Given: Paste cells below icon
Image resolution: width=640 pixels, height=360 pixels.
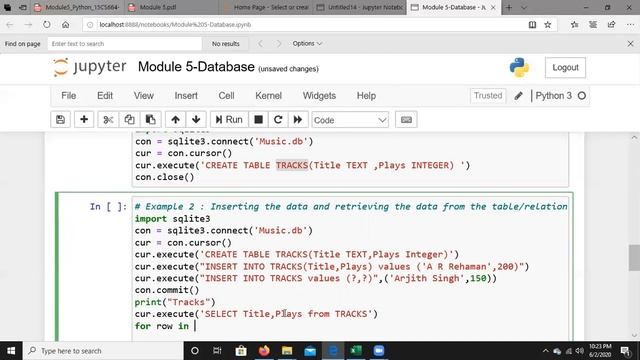Looking at the screenshot, I should [x=151, y=120].
